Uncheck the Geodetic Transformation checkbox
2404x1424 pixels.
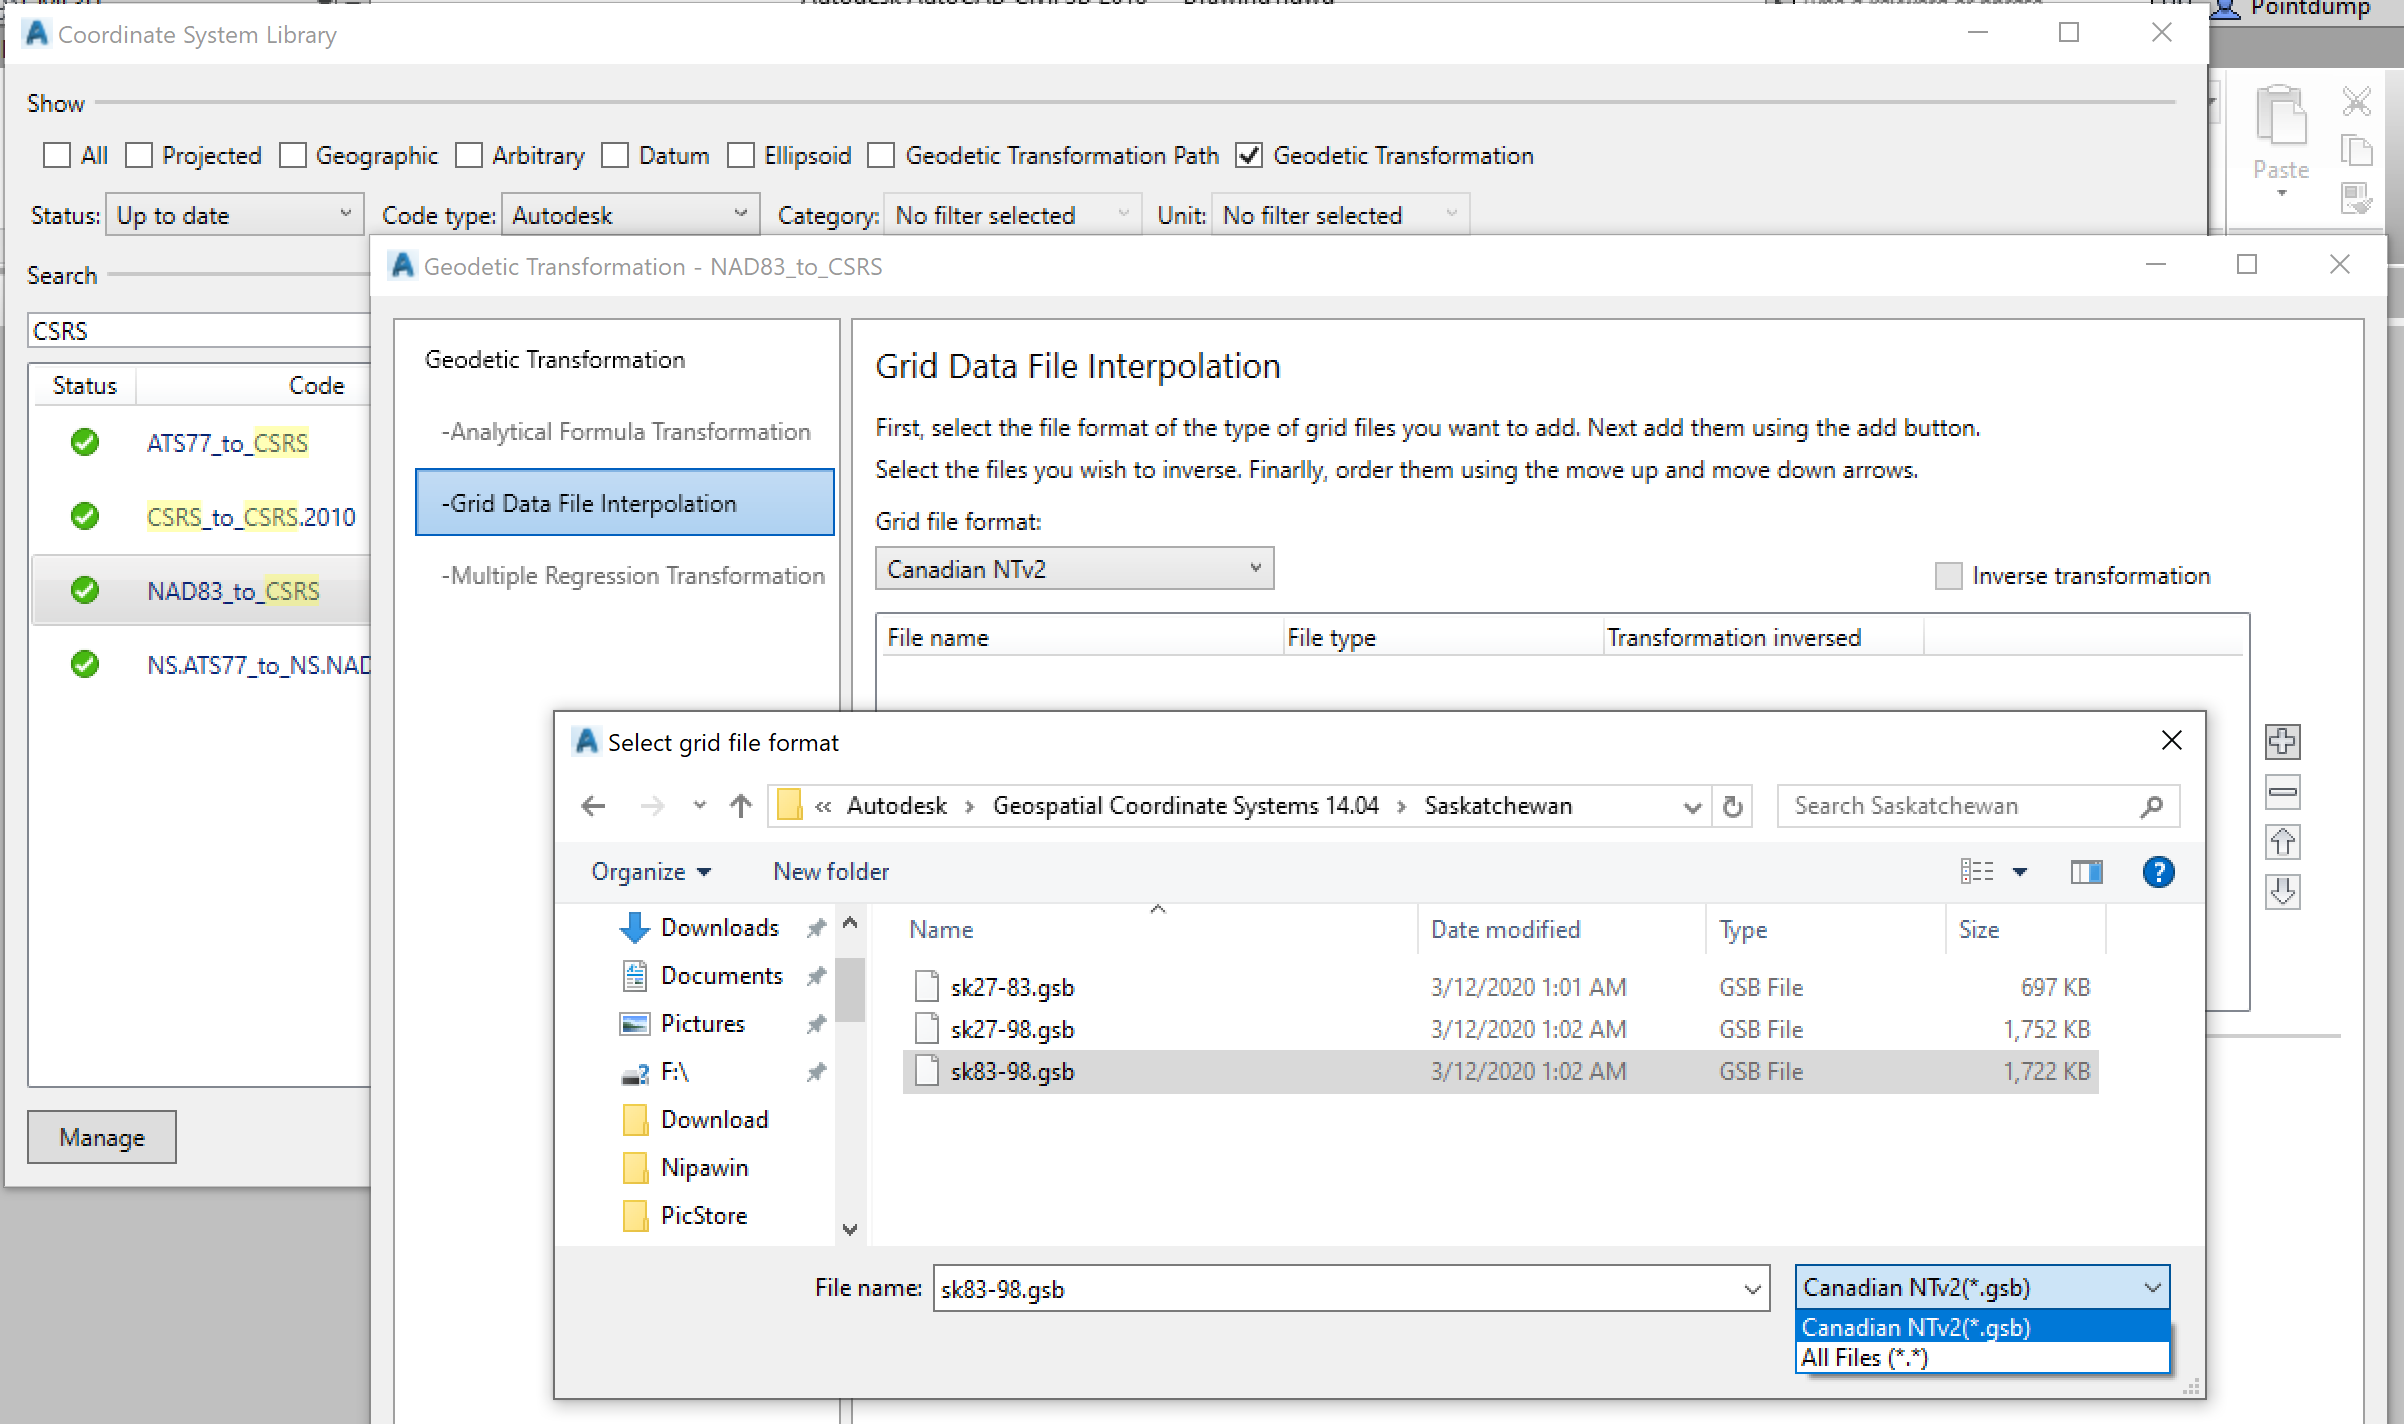[x=1250, y=155]
